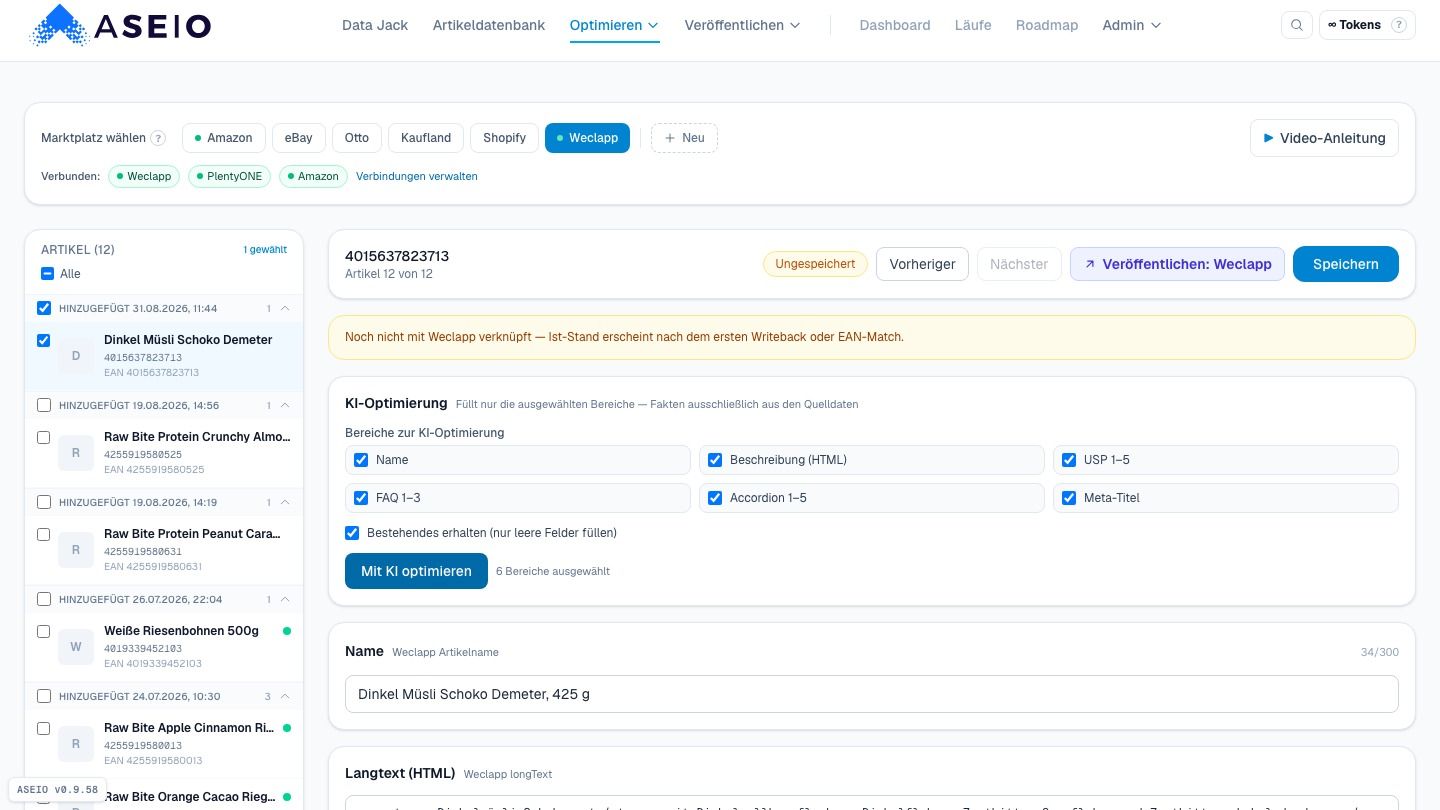This screenshot has height=810, width=1440.
Task: Click help icon next to Tokens
Action: point(1398,25)
